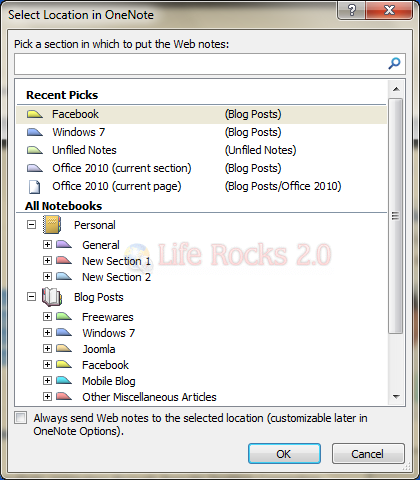Screen dimensions: 420x480
Task: Select the Personal notebook label
Action: 95,225
